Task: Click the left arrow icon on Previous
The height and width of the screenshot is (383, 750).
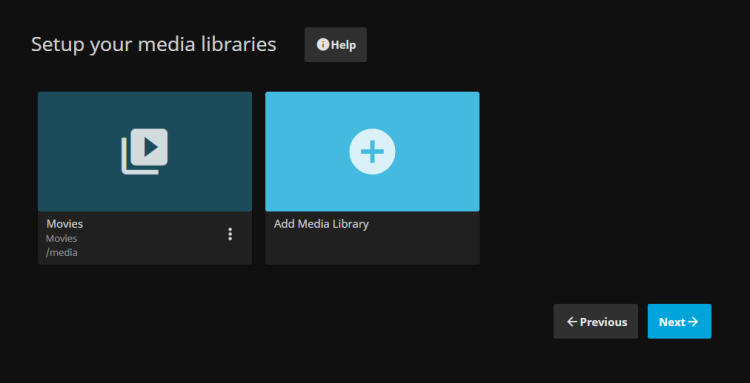Action: (572, 322)
